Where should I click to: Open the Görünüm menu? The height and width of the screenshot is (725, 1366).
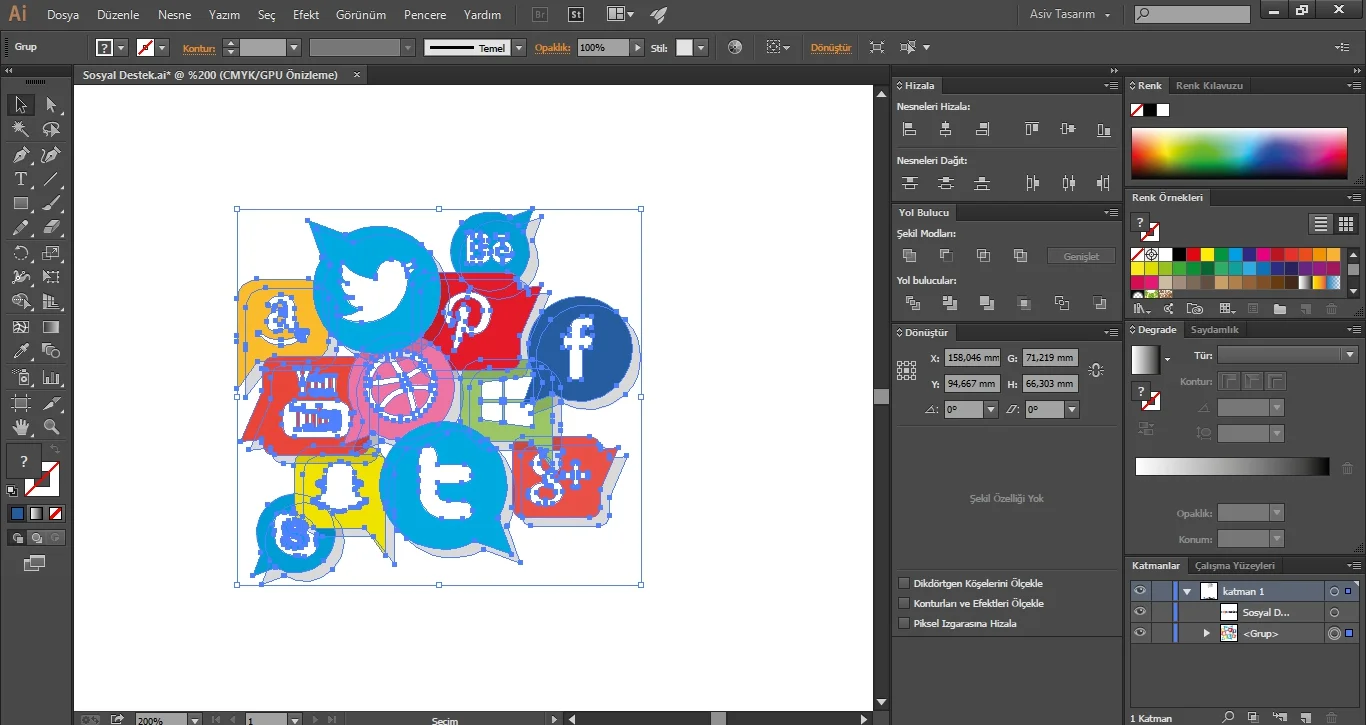[x=361, y=15]
